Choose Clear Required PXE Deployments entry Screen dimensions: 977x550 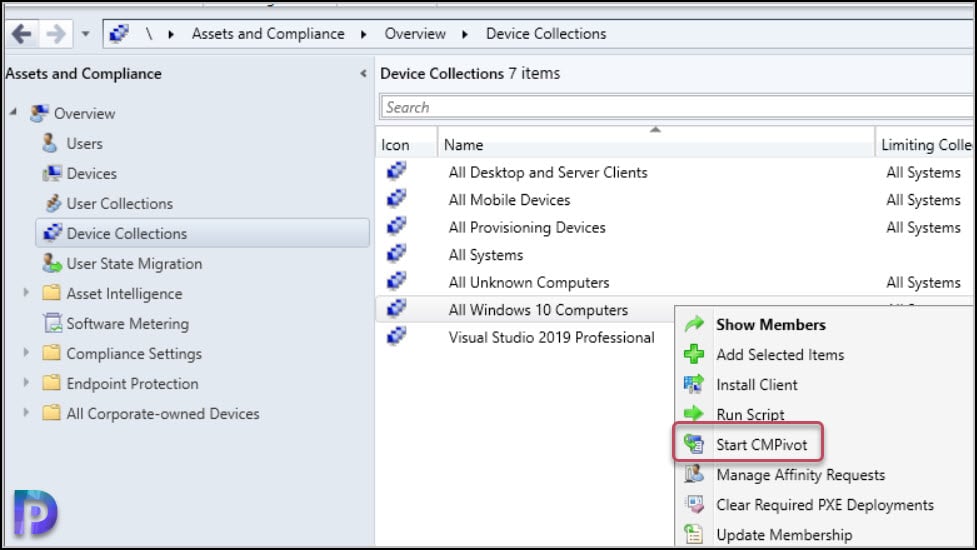pyautogui.click(x=826, y=505)
